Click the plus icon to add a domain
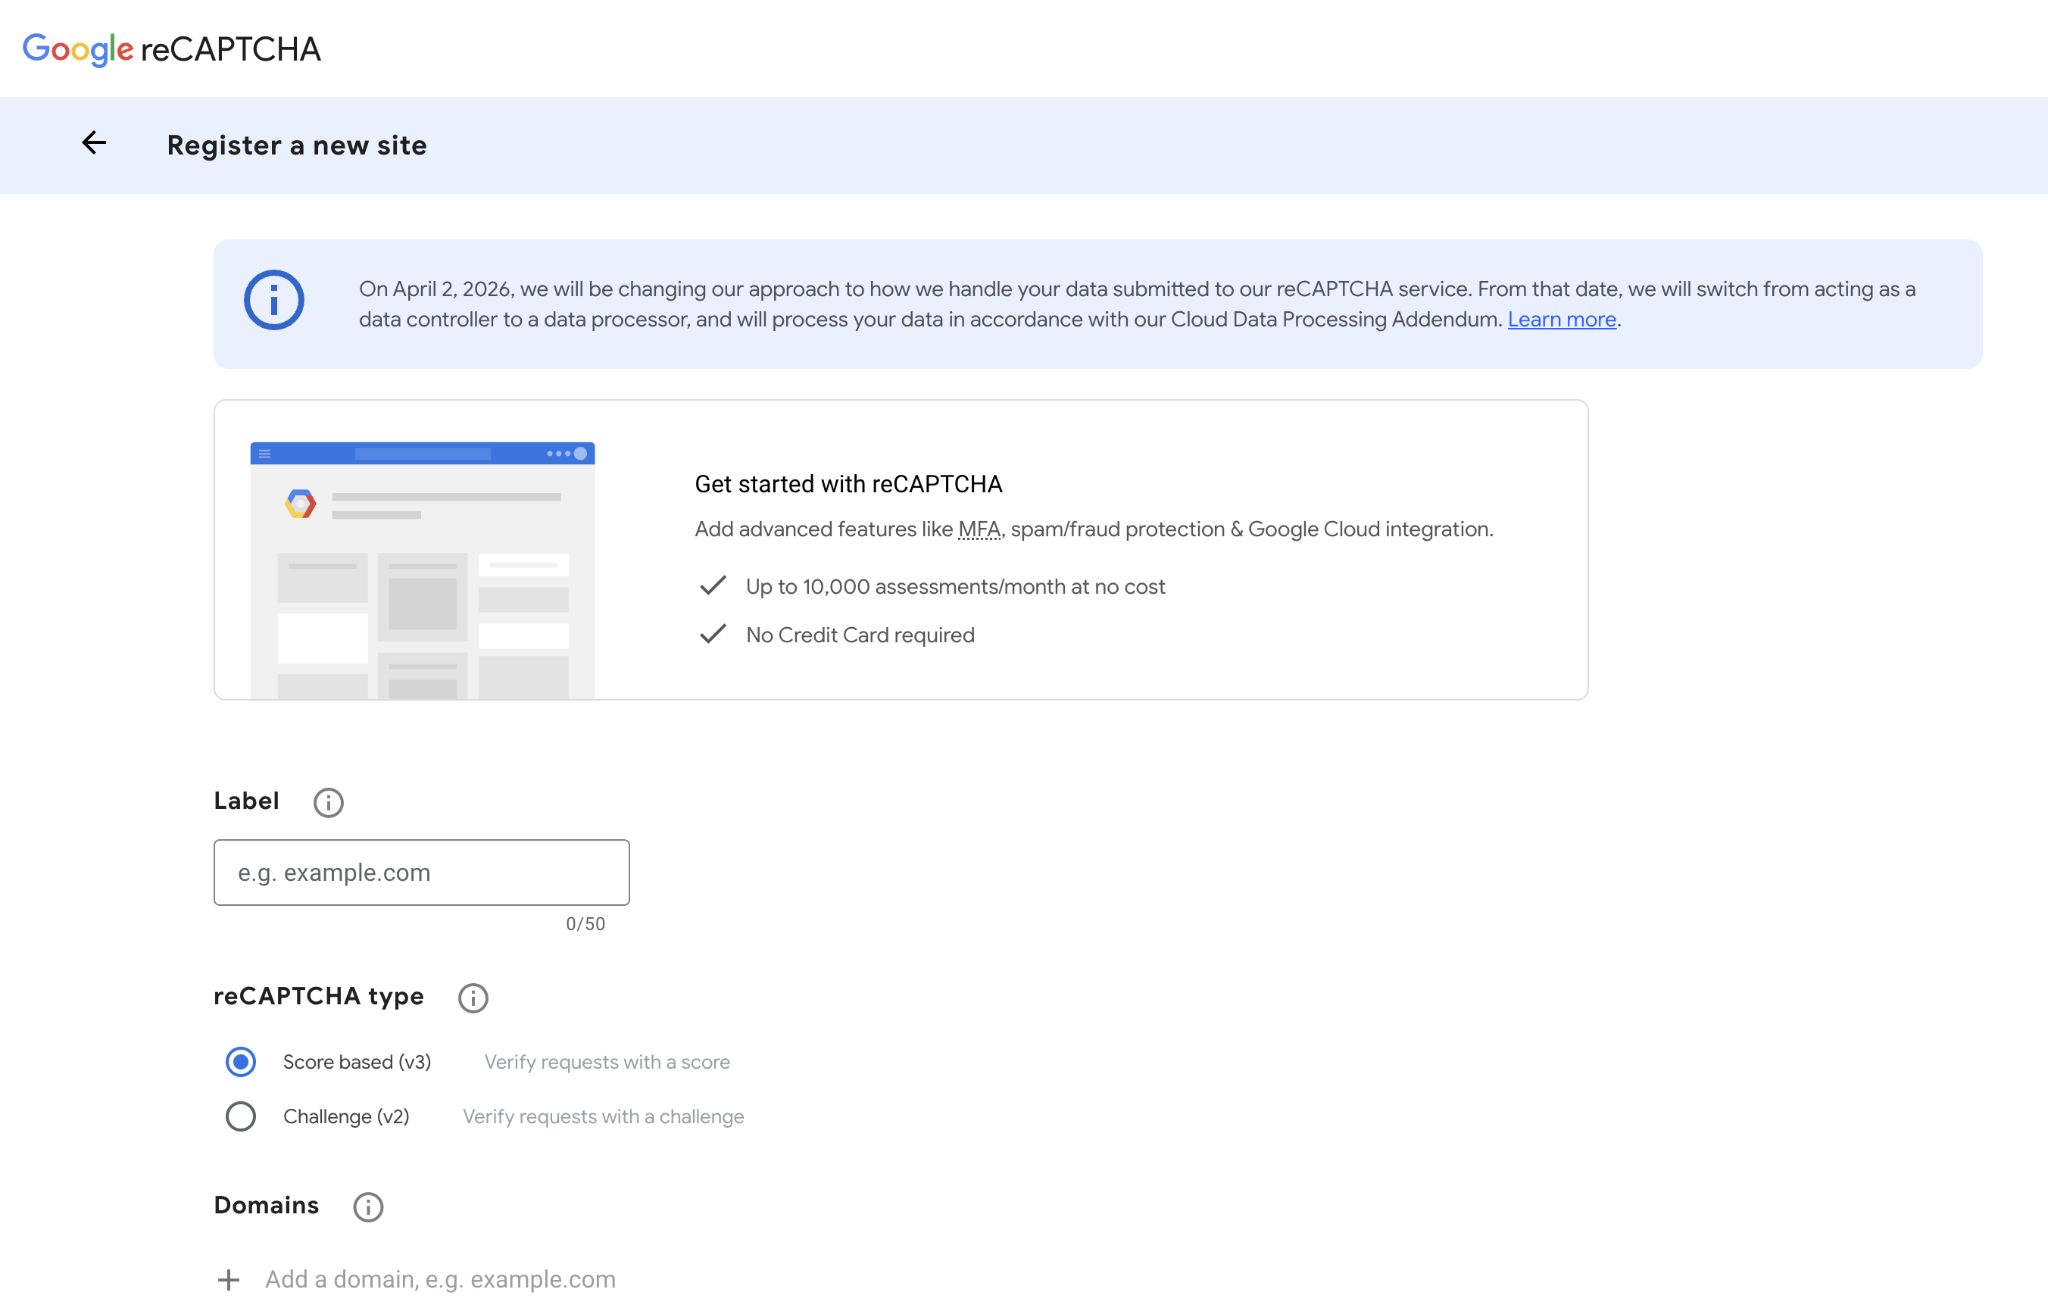This screenshot has height=1313, width=2048. pos(229,1280)
